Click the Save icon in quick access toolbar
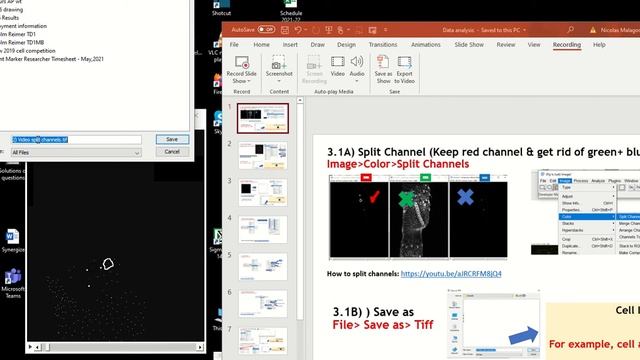The image size is (640, 360). click(x=285, y=30)
